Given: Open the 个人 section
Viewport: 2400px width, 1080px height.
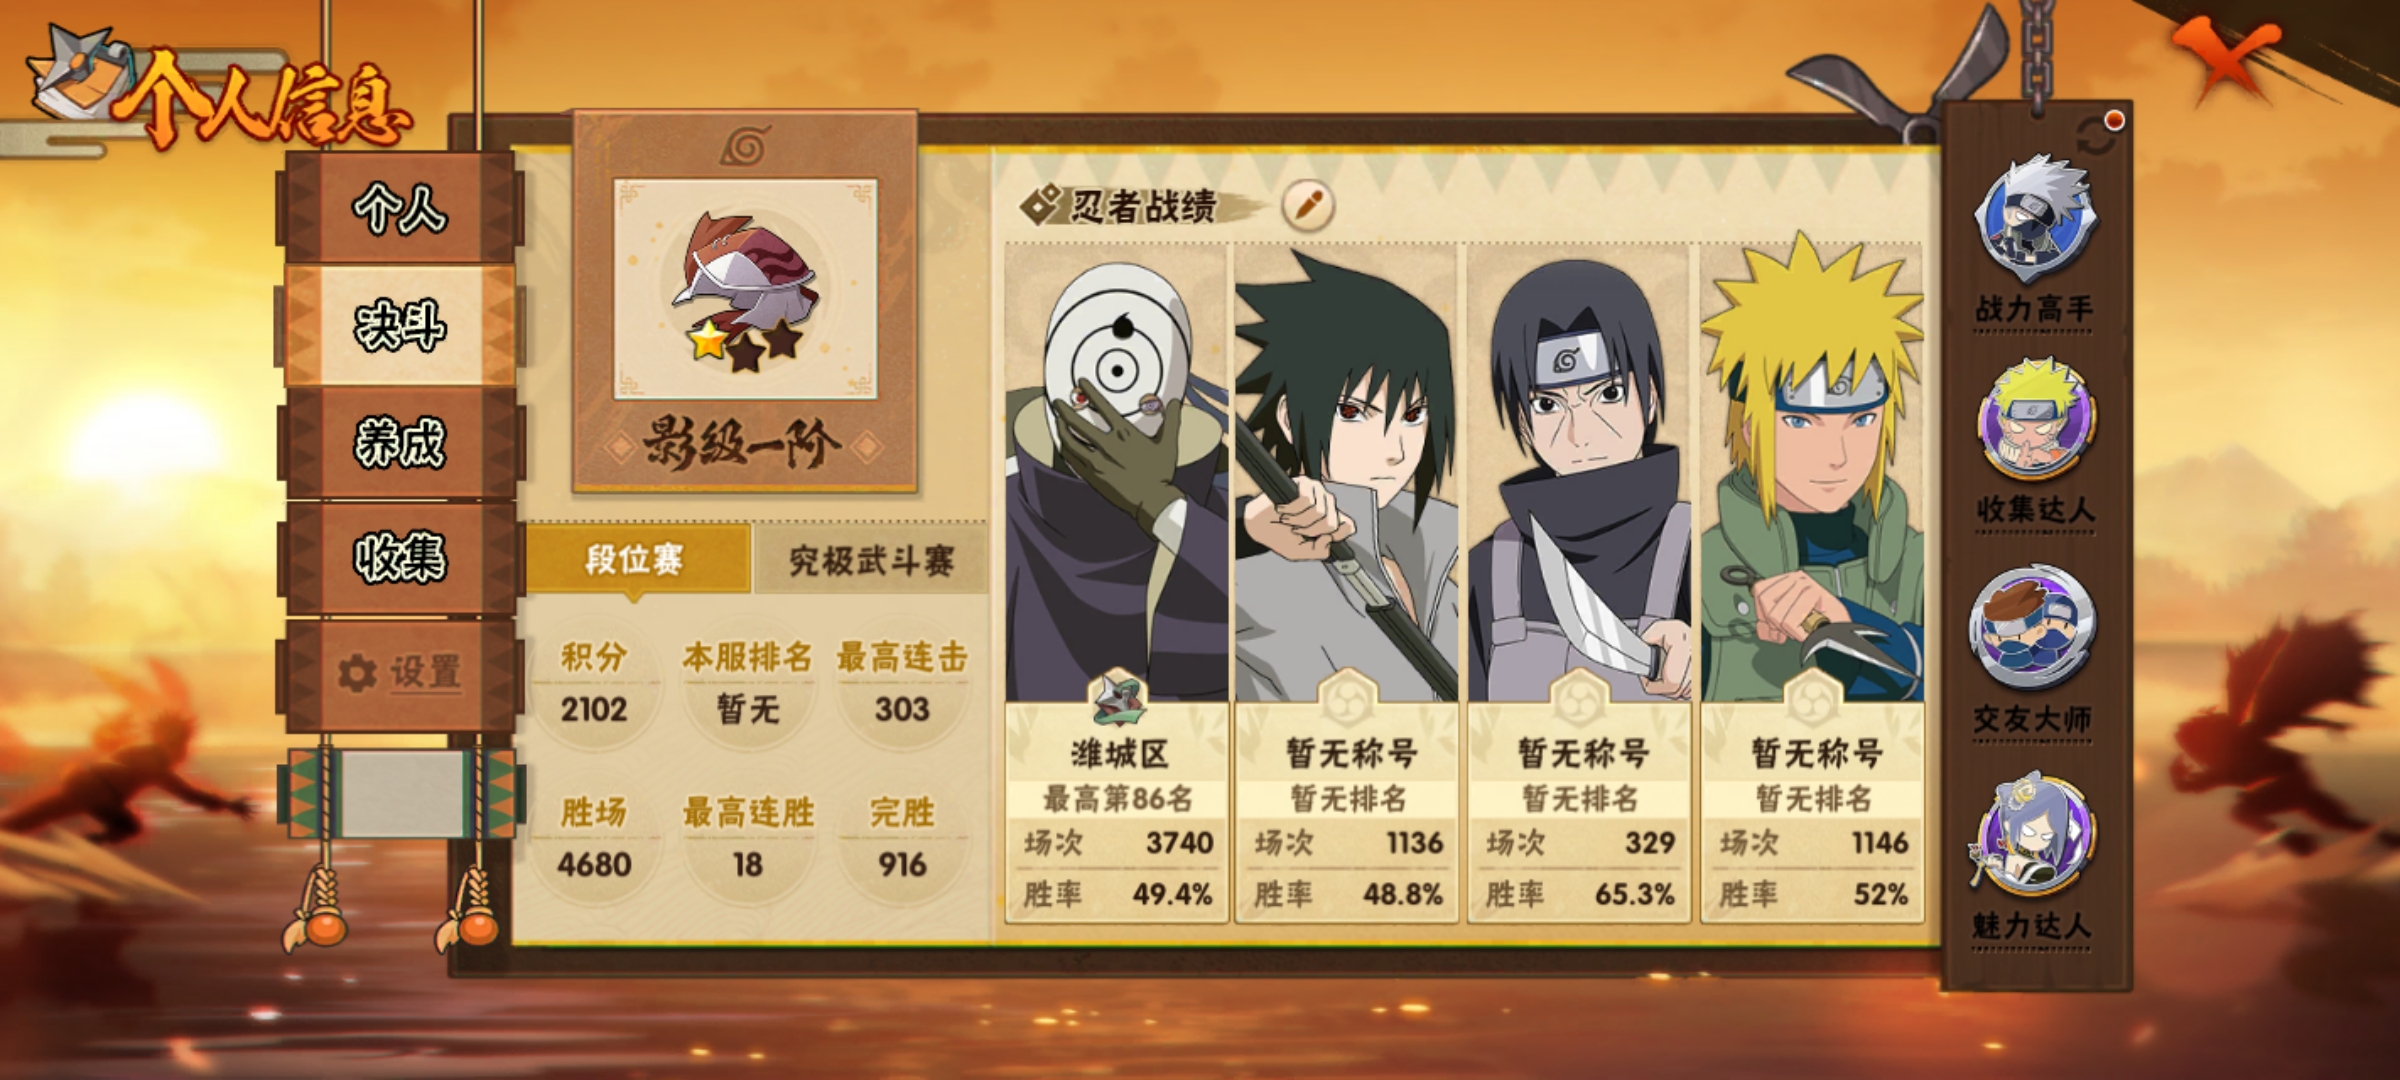Looking at the screenshot, I should click(x=400, y=209).
